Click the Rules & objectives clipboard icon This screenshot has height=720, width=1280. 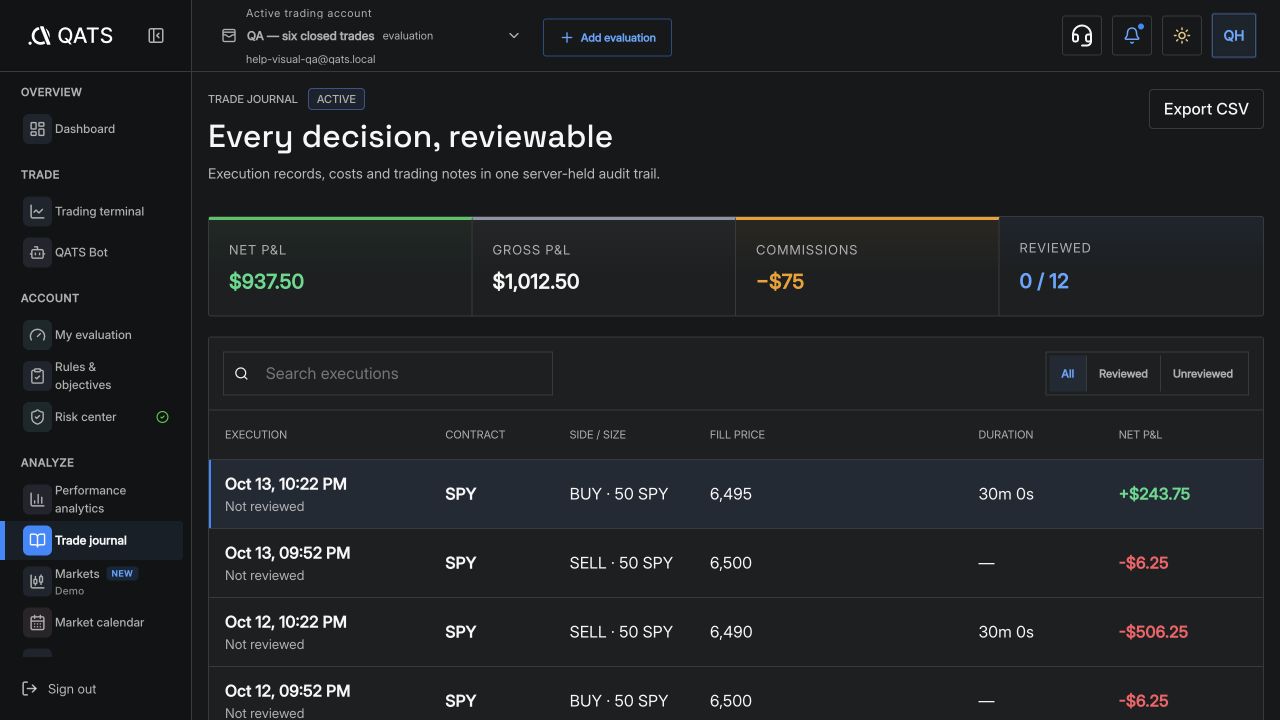(x=37, y=376)
